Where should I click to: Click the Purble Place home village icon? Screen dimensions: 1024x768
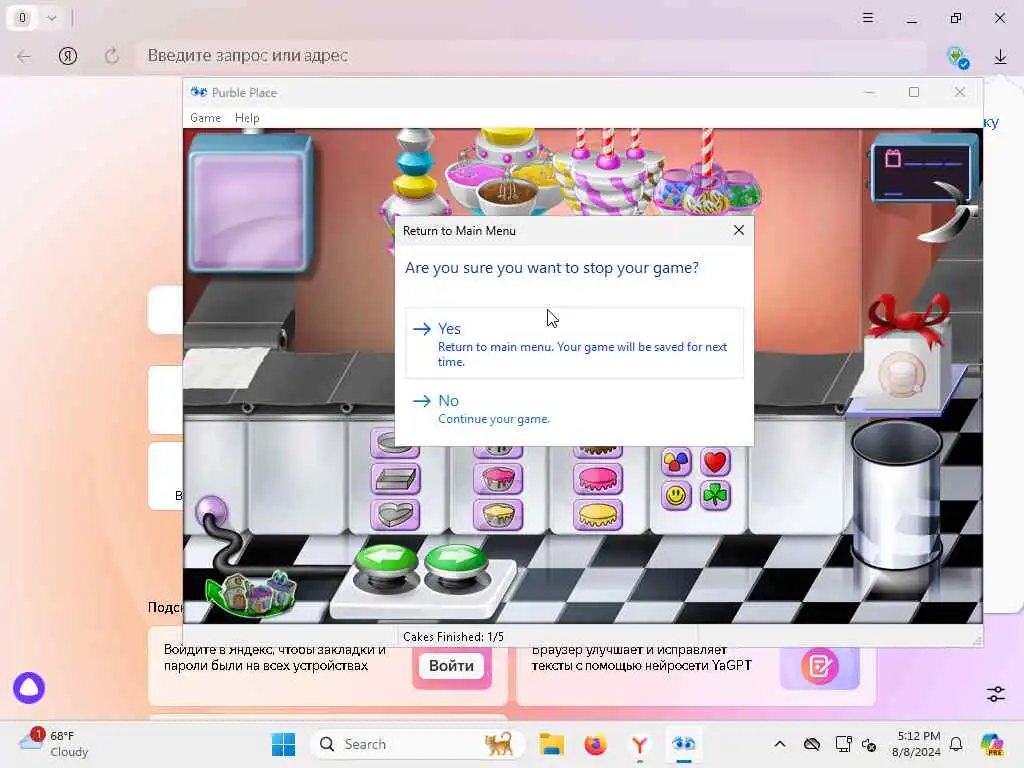pos(251,593)
